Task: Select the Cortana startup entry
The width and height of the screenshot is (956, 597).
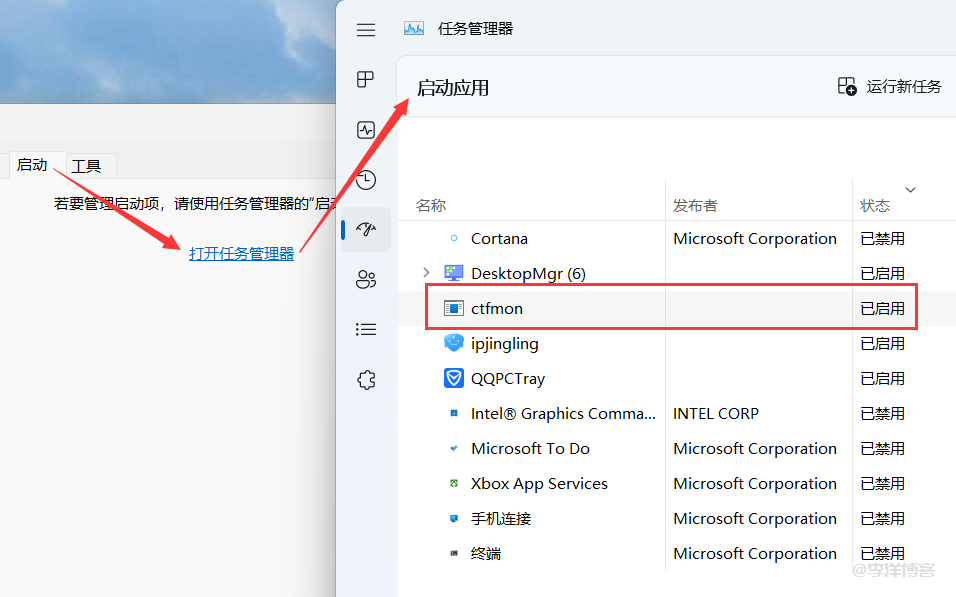Action: (499, 238)
